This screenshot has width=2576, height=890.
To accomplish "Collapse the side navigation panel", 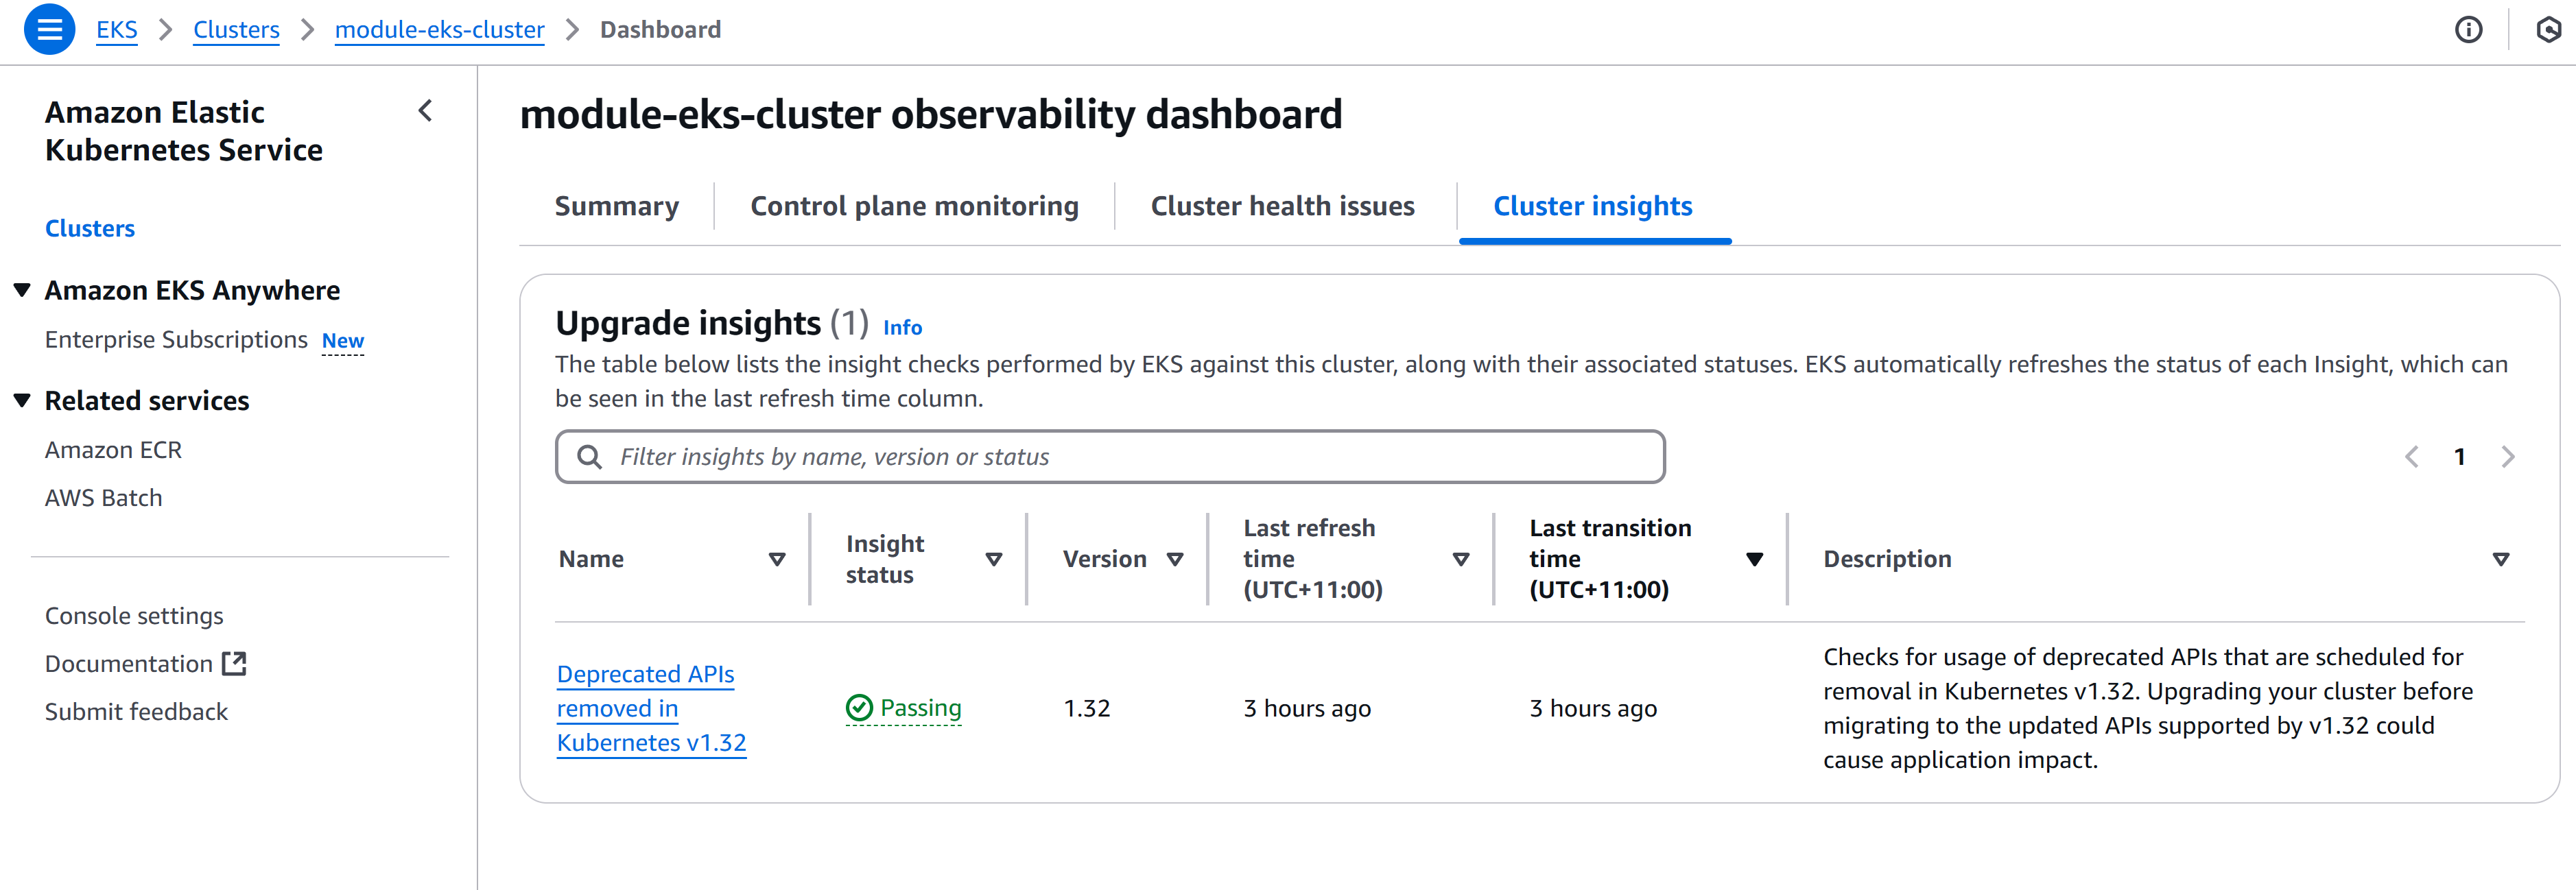I will click(426, 111).
